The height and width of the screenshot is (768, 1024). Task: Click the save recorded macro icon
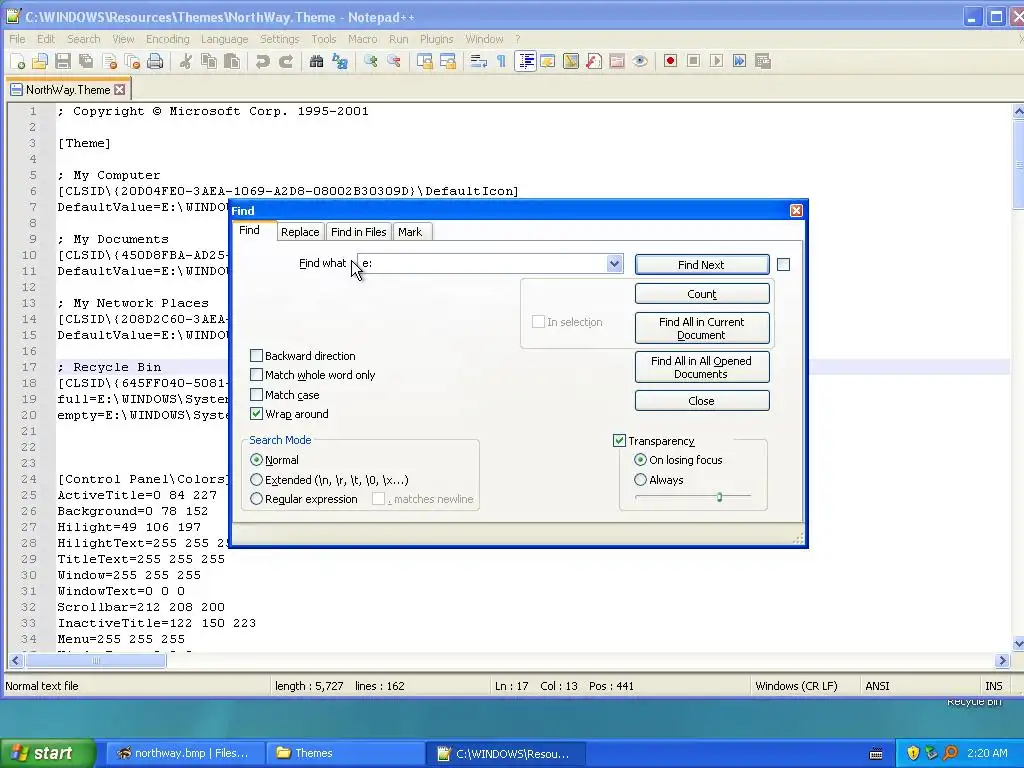coord(763,61)
